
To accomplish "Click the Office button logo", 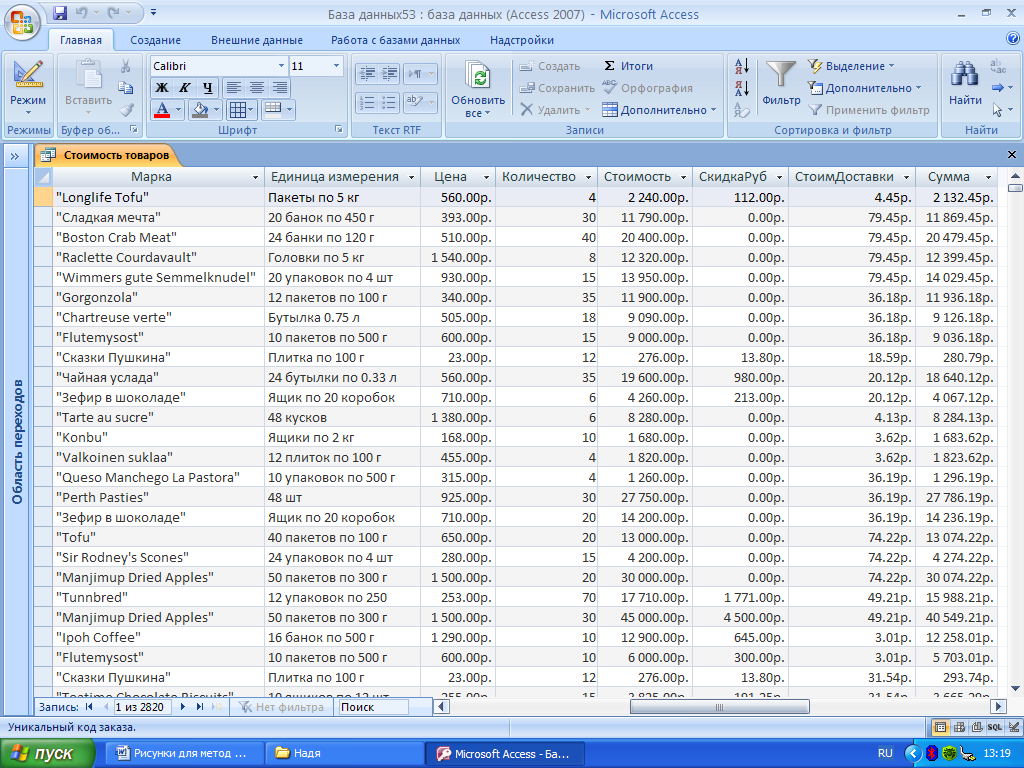I will point(22,22).
